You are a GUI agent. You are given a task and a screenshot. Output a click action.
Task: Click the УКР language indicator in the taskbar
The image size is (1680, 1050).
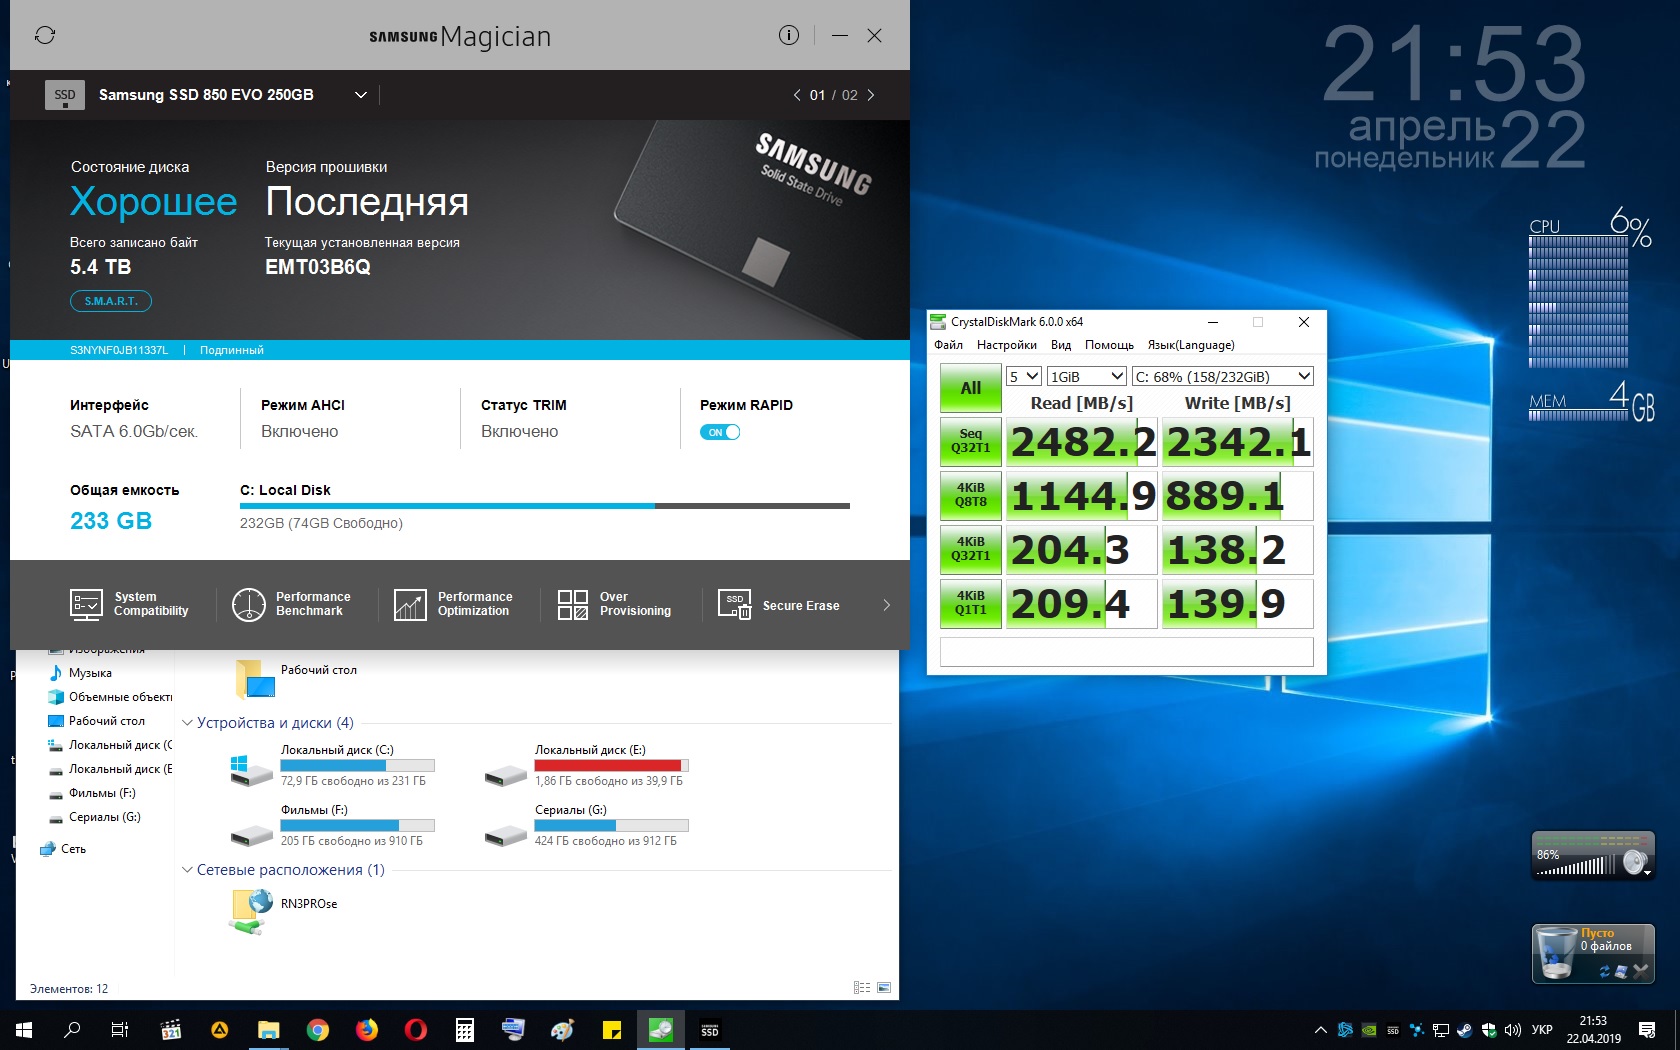[x=1543, y=1030]
